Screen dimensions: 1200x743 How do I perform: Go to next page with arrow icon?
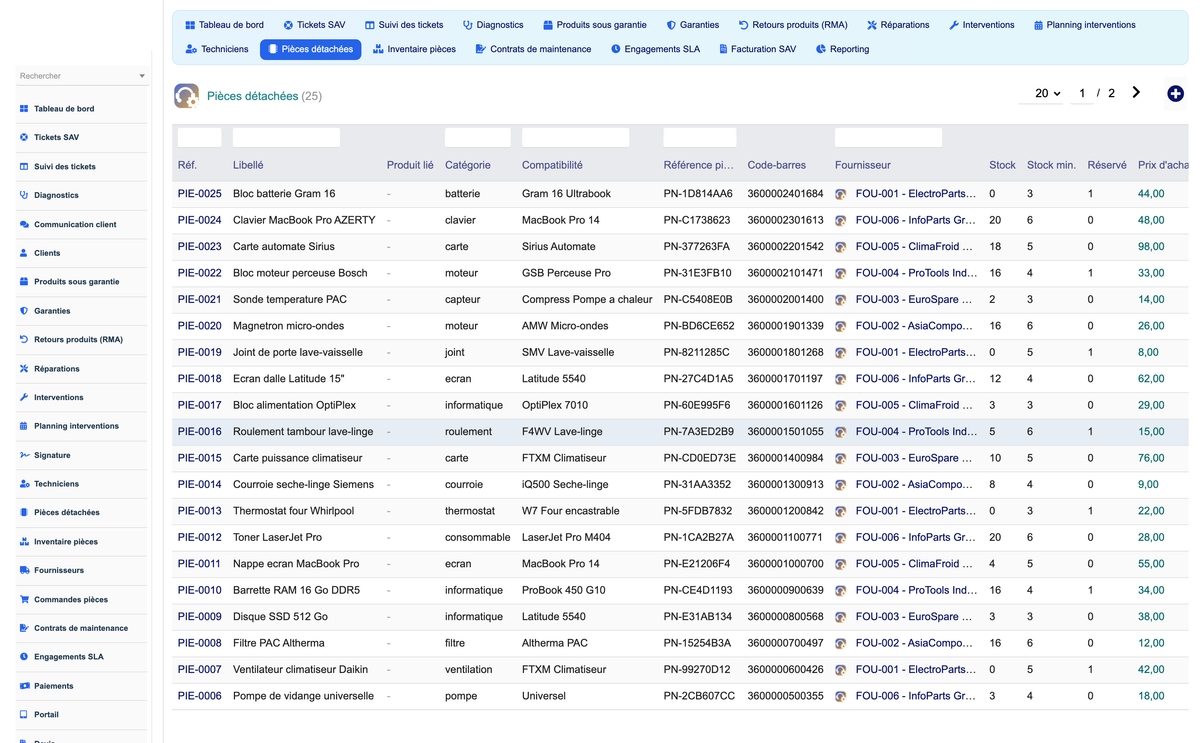1136,93
